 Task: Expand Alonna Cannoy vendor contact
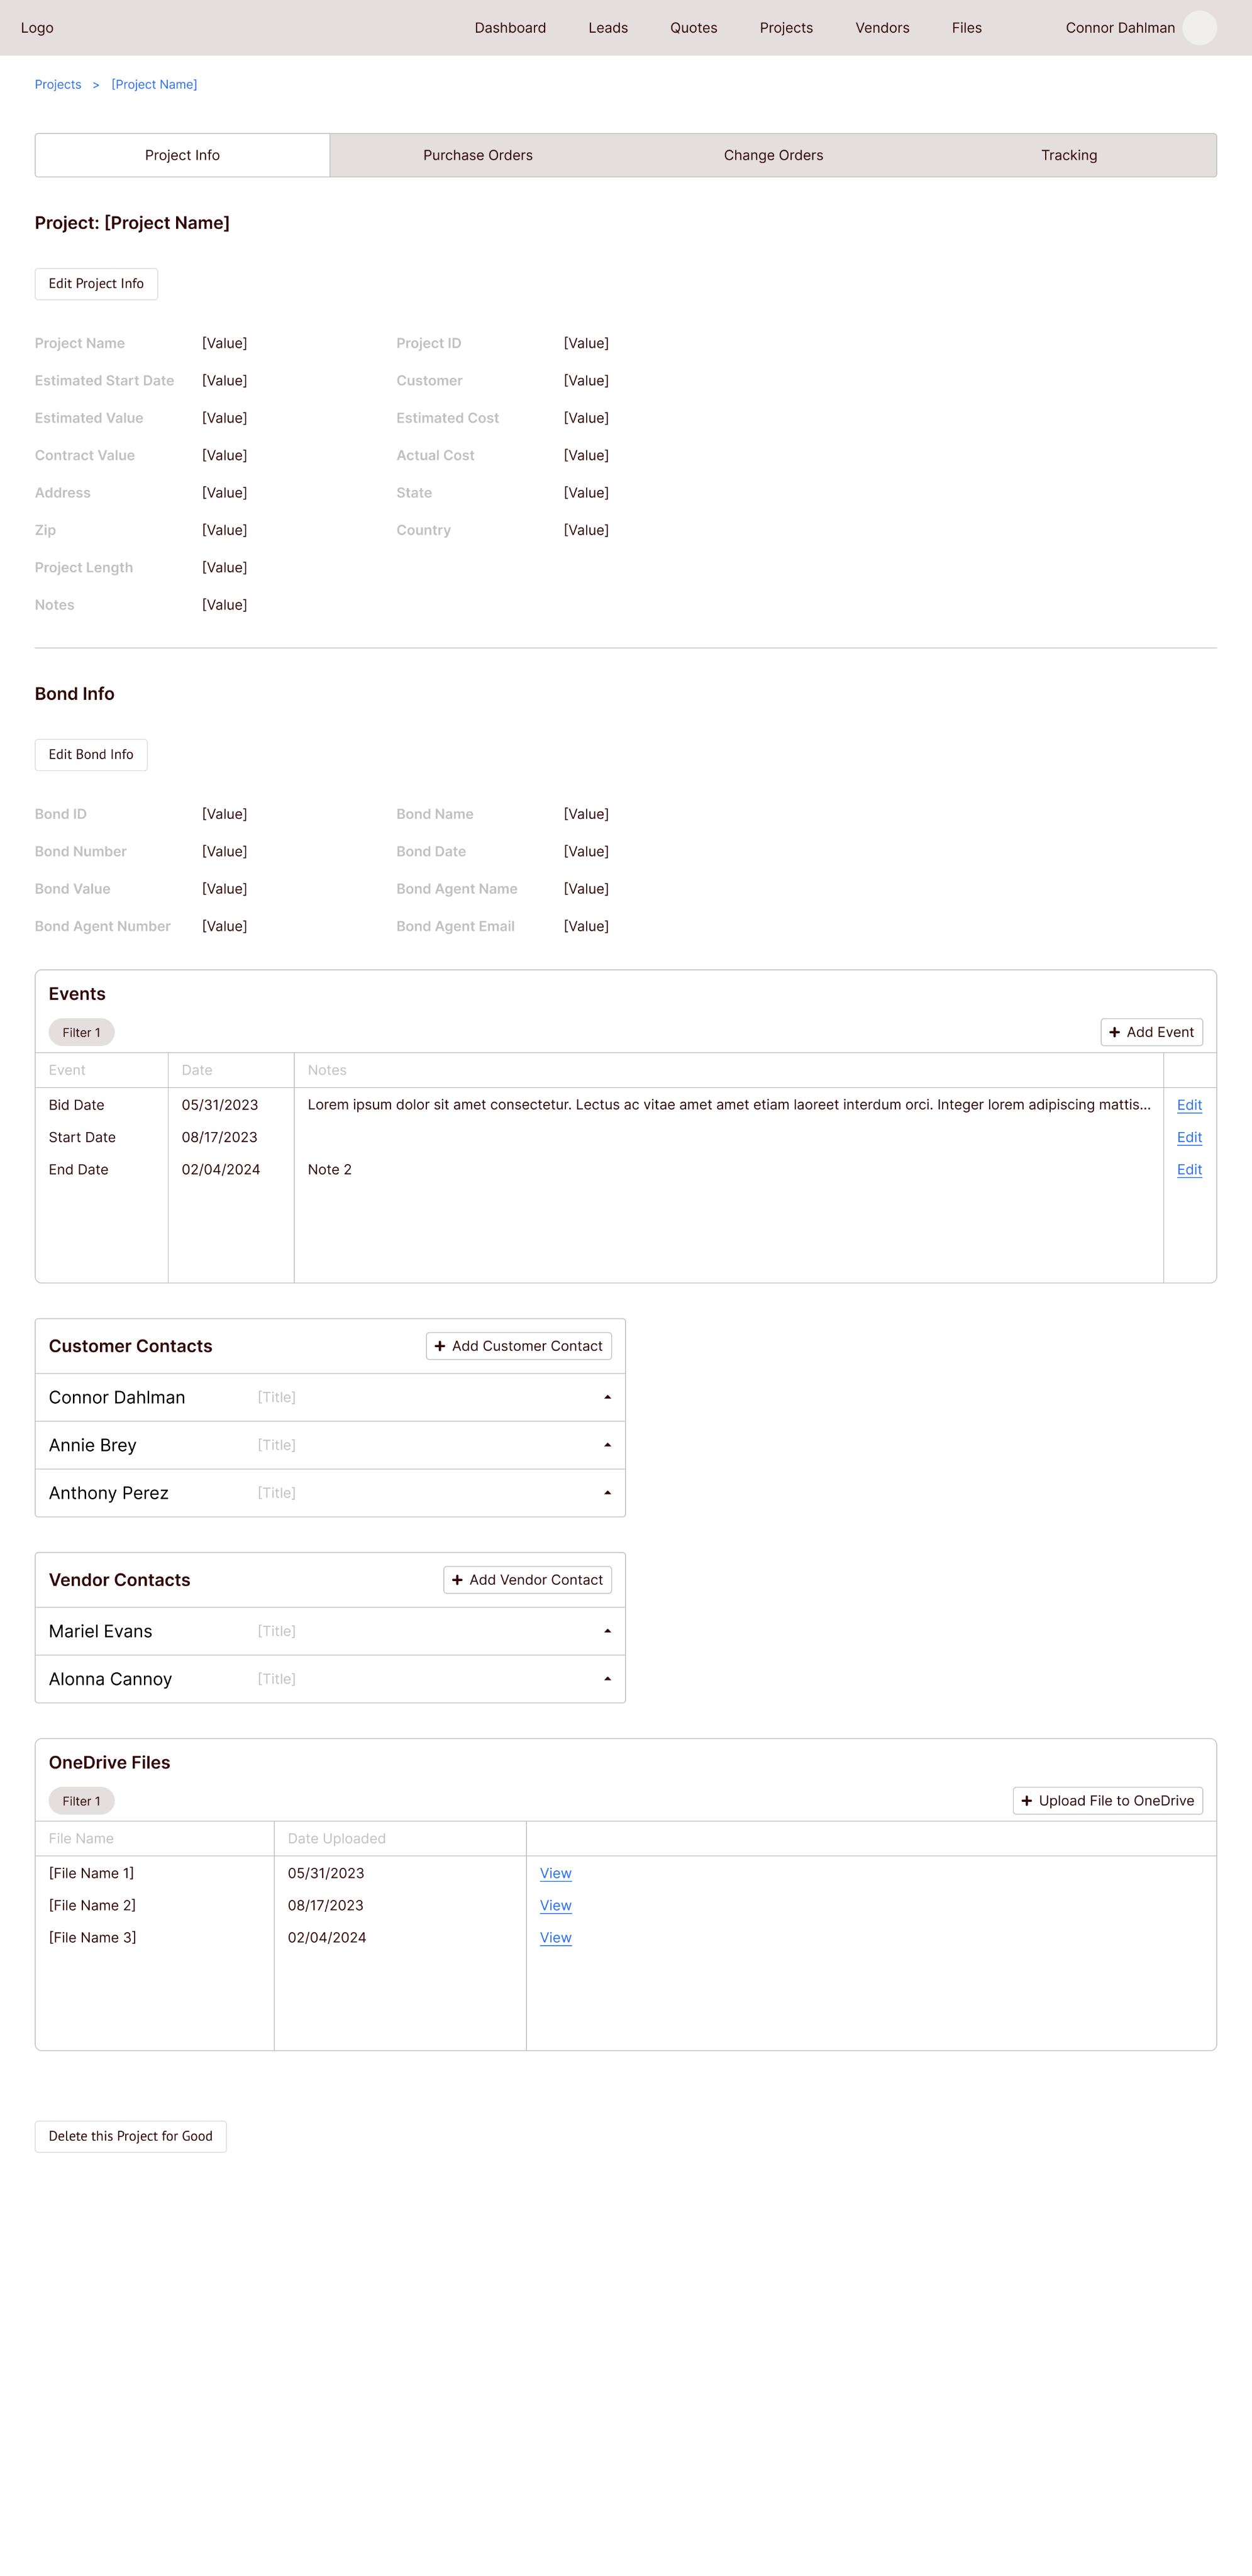click(607, 1679)
